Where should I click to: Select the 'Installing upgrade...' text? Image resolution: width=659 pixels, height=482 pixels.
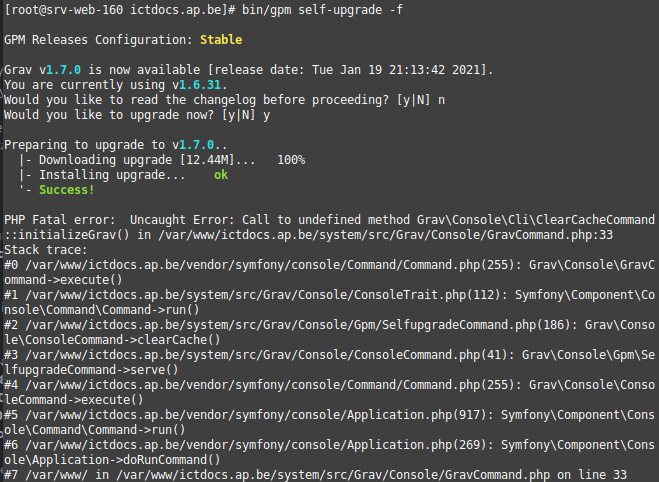(112, 175)
